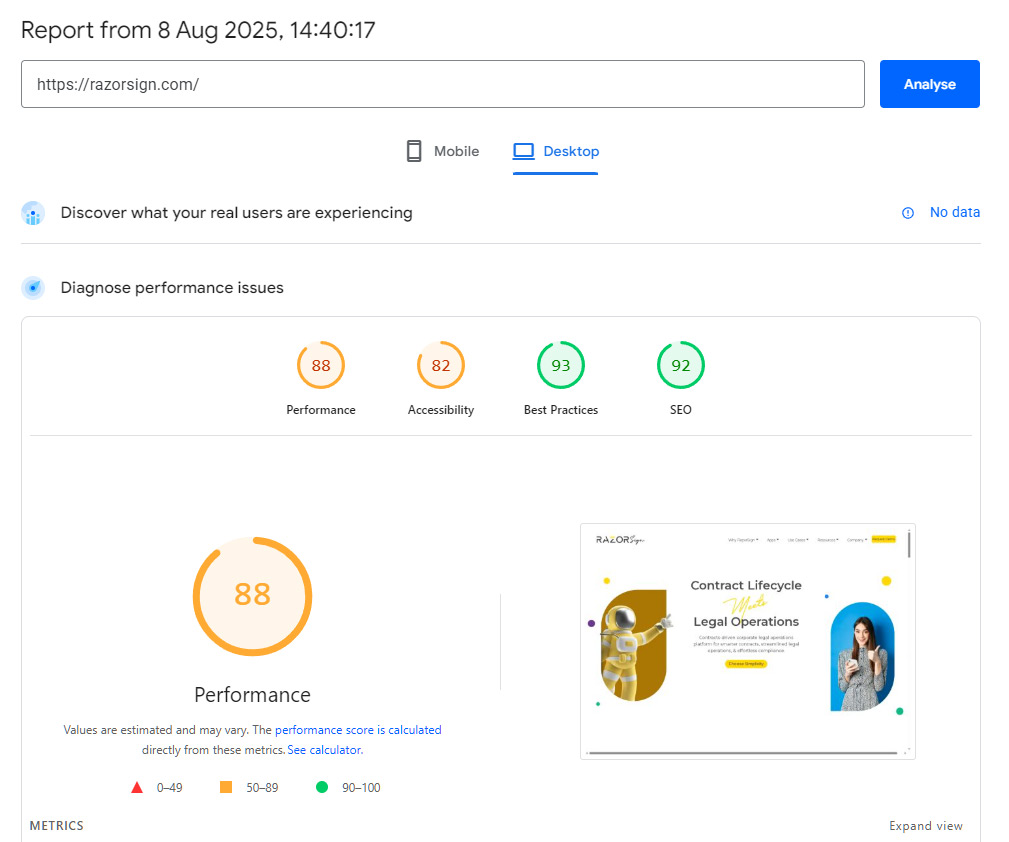Focus the URL input field with razorsign.com
1009x842 pixels.
click(x=443, y=84)
